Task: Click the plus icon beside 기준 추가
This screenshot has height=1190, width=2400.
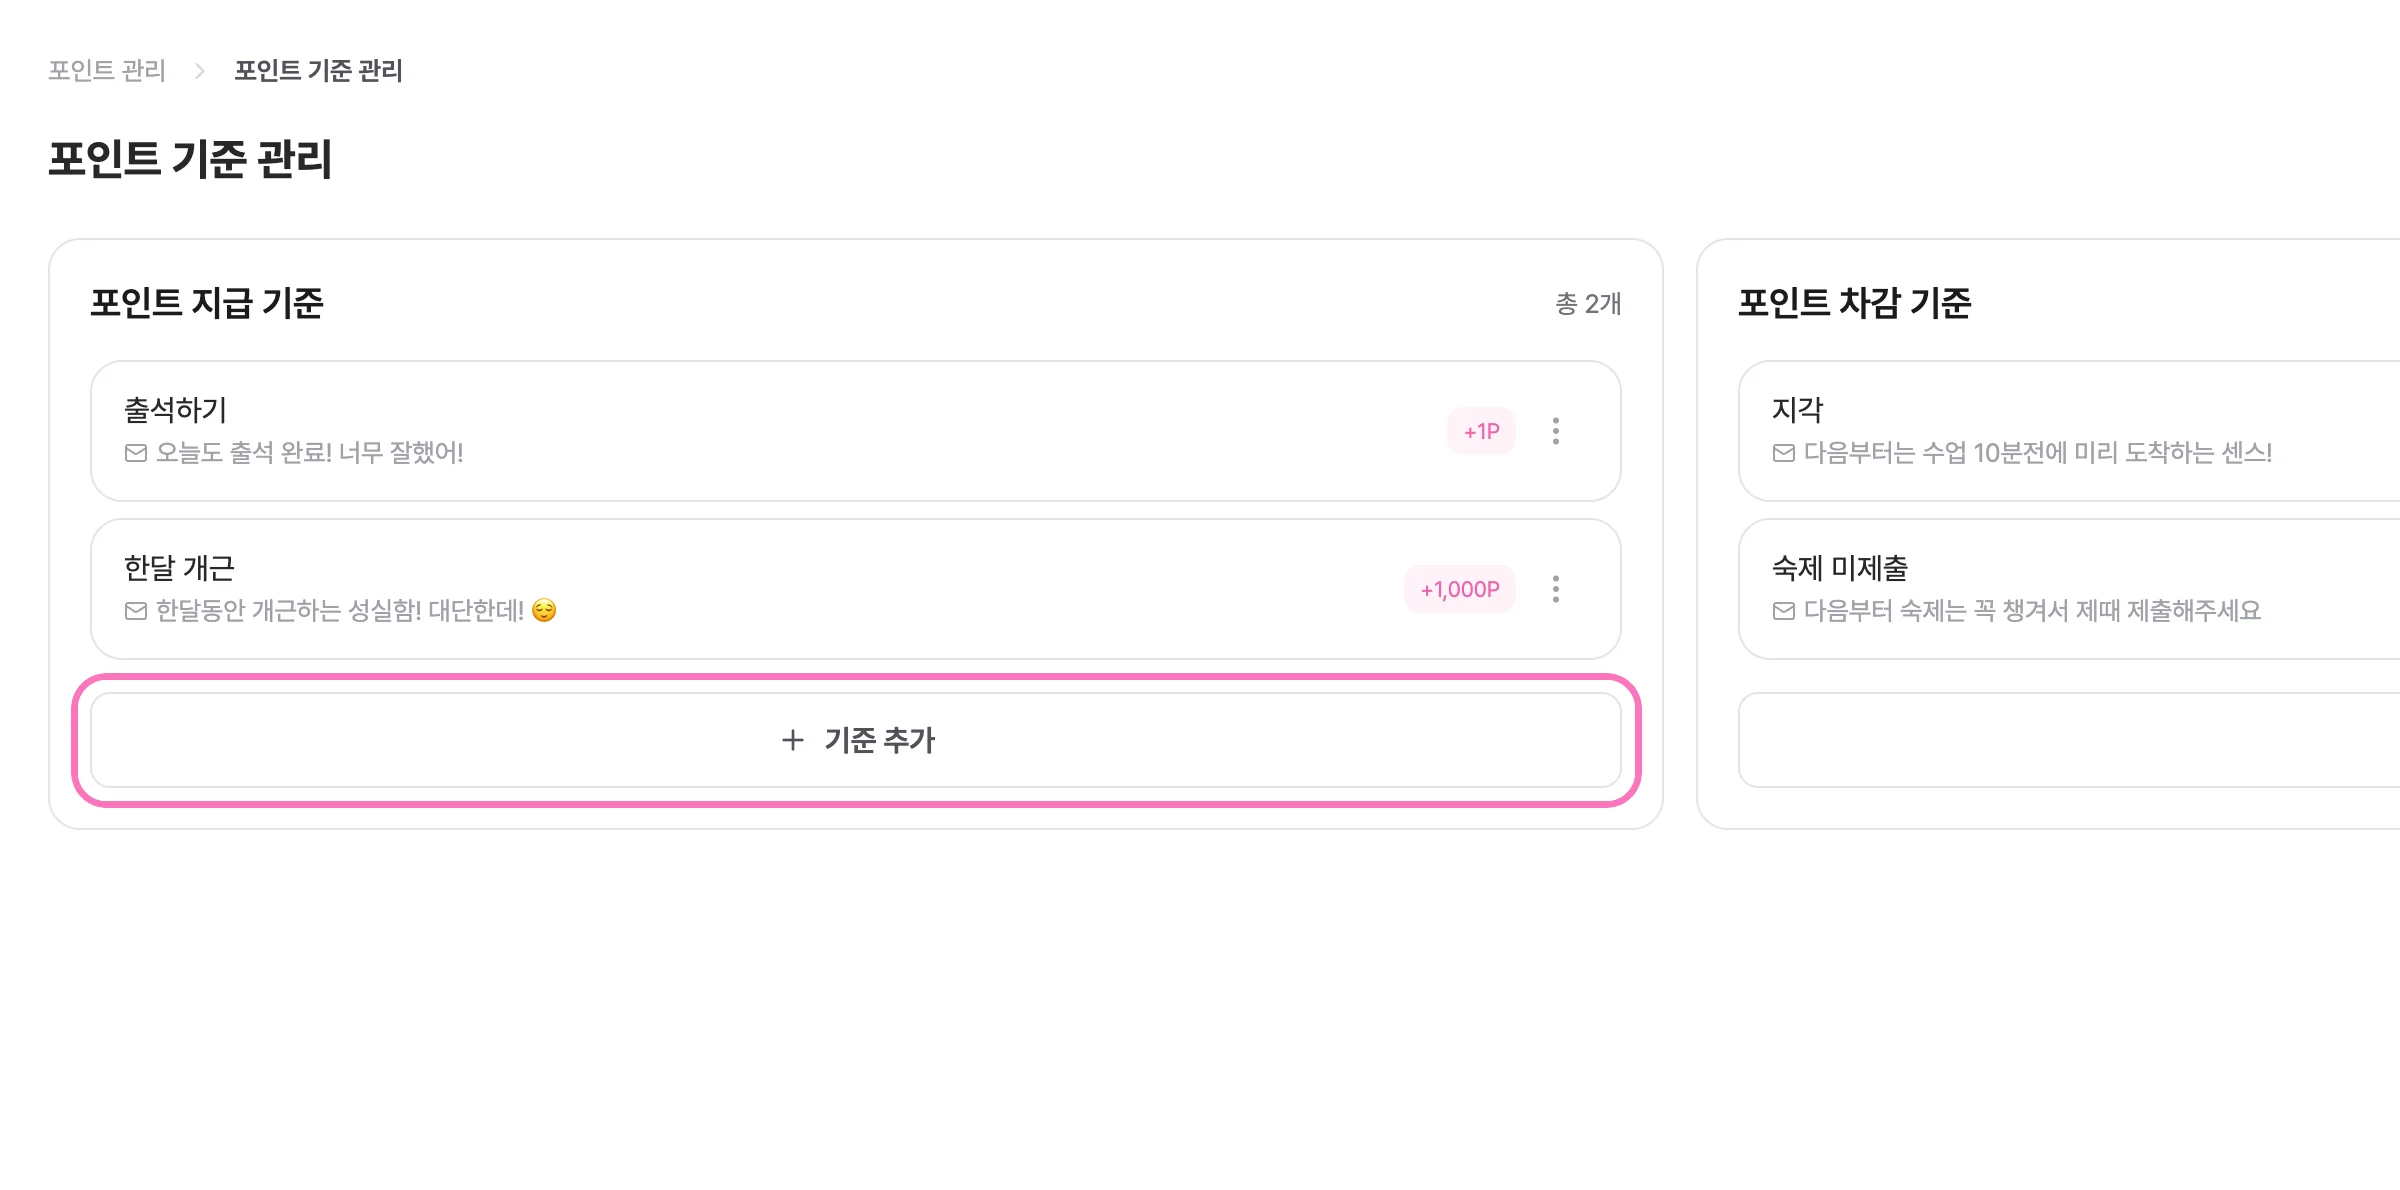Action: 793,740
